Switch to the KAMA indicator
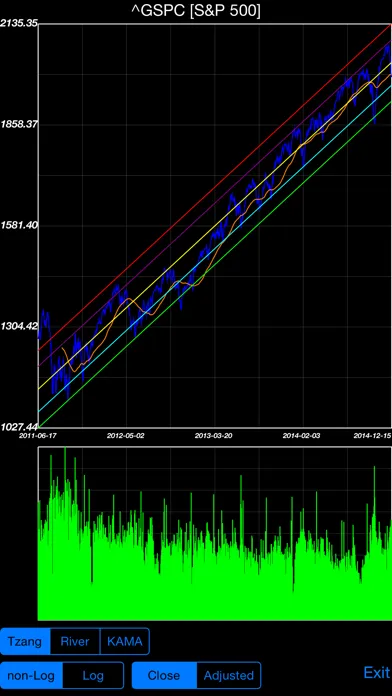The height and width of the screenshot is (696, 392). [x=125, y=641]
